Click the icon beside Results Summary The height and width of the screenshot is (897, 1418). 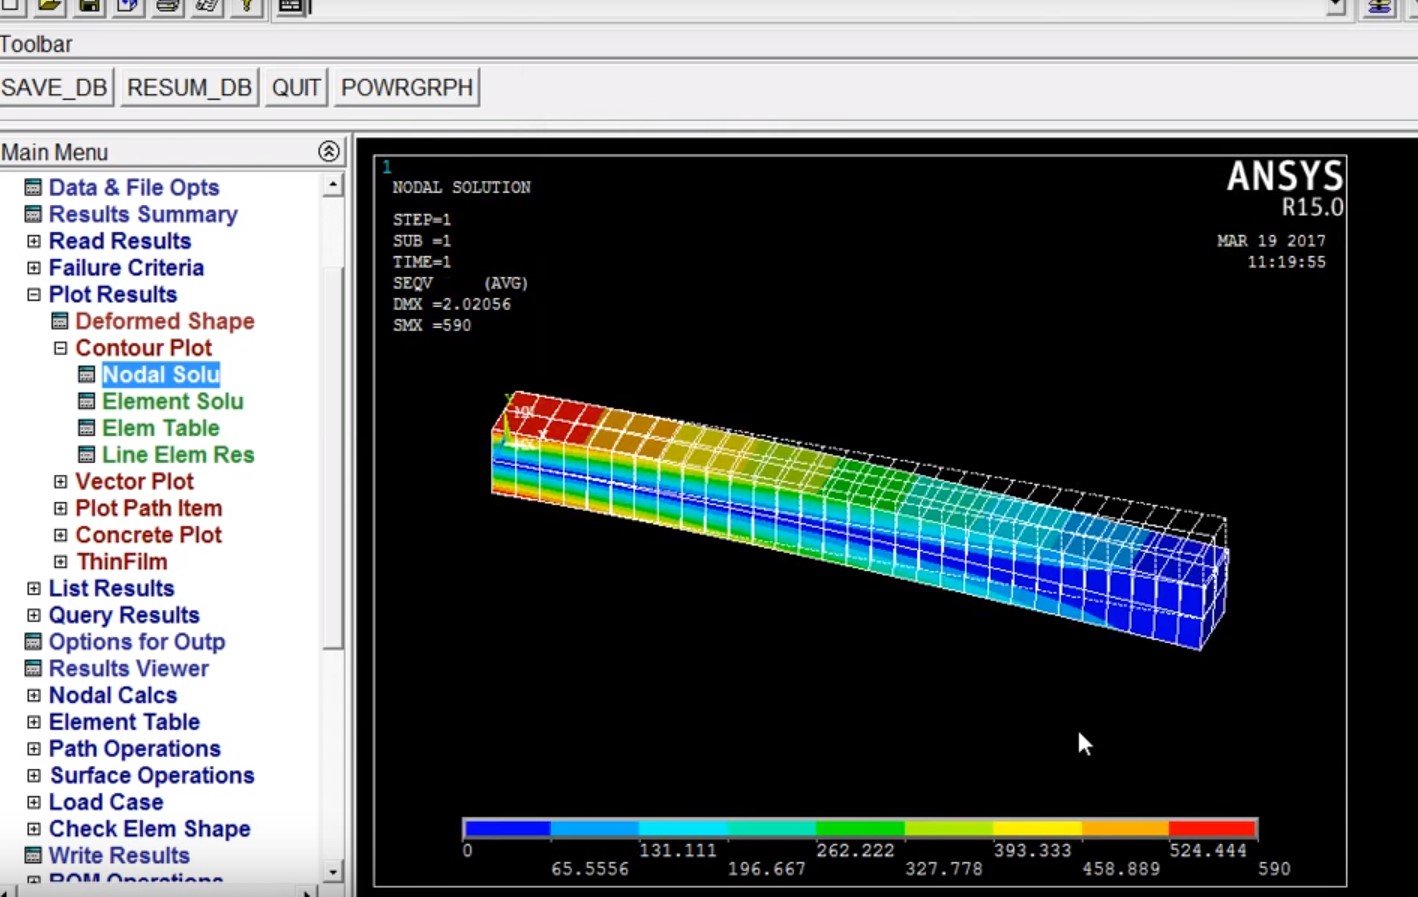[33, 214]
